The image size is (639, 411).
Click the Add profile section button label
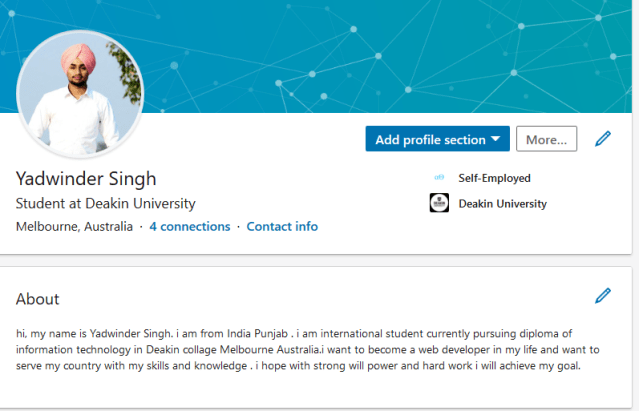[x=430, y=140]
